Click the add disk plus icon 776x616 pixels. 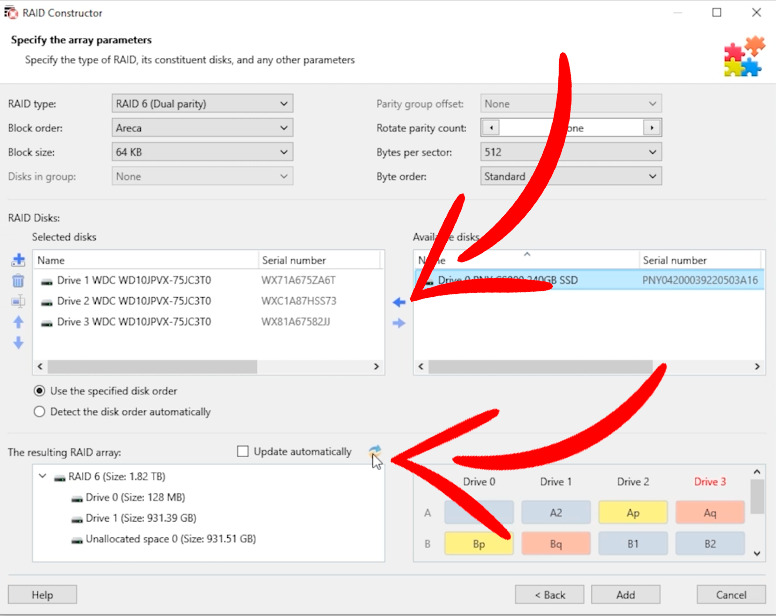click(x=18, y=260)
